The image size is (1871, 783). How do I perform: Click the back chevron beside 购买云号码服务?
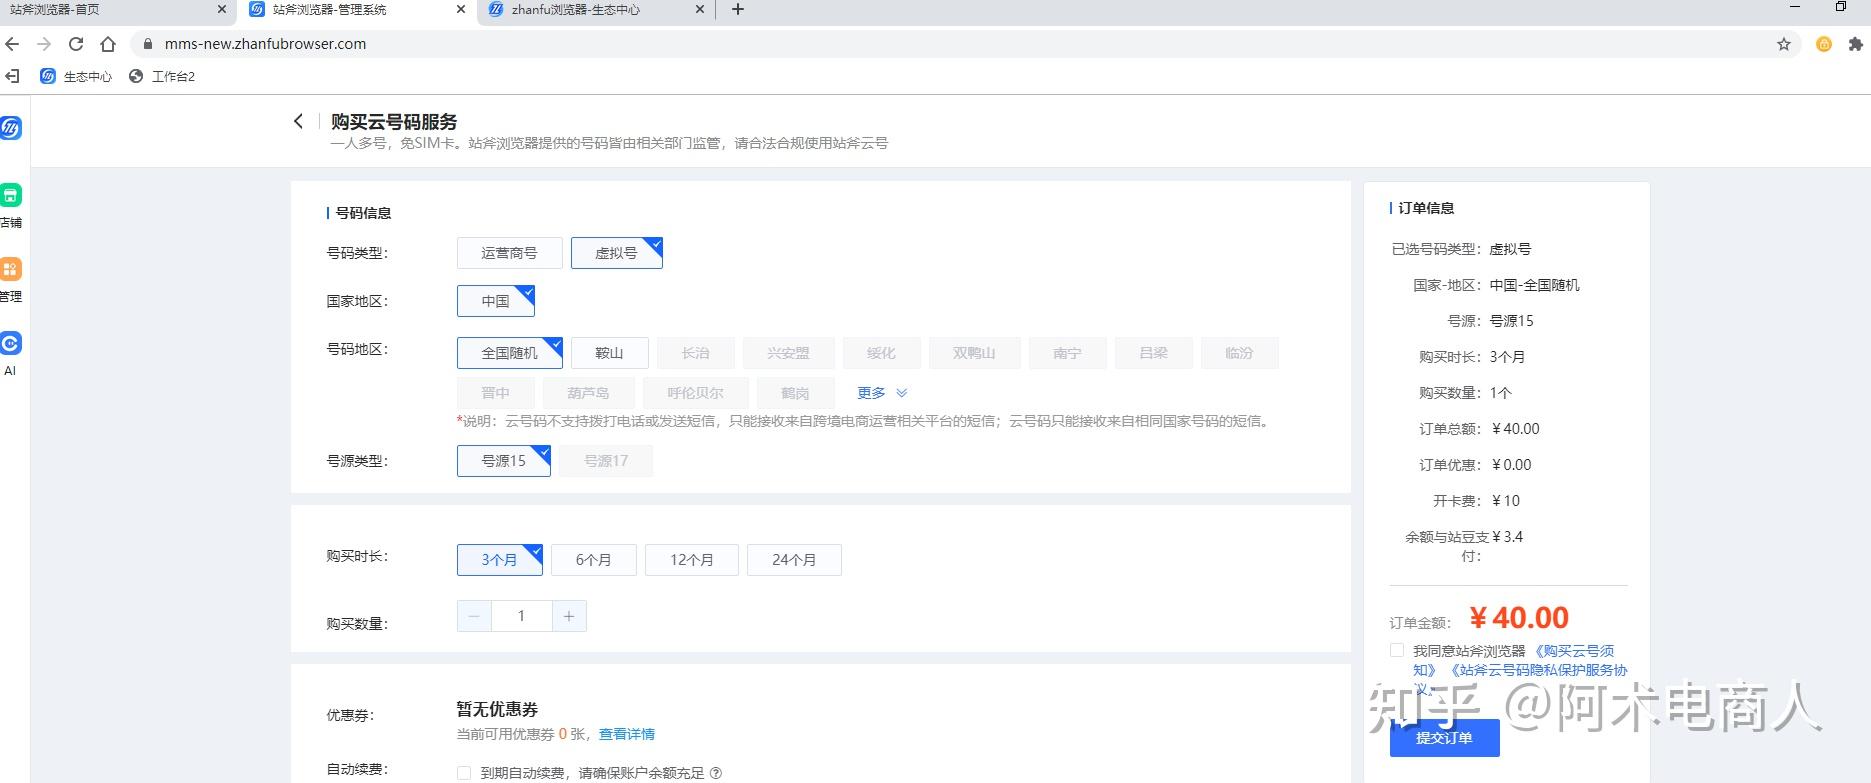298,121
